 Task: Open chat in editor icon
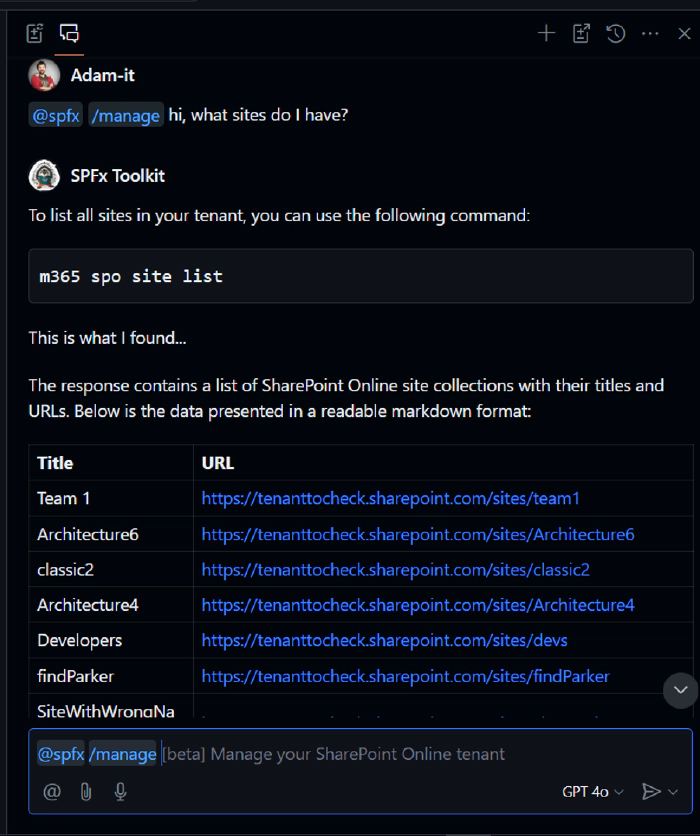[x=581, y=34]
